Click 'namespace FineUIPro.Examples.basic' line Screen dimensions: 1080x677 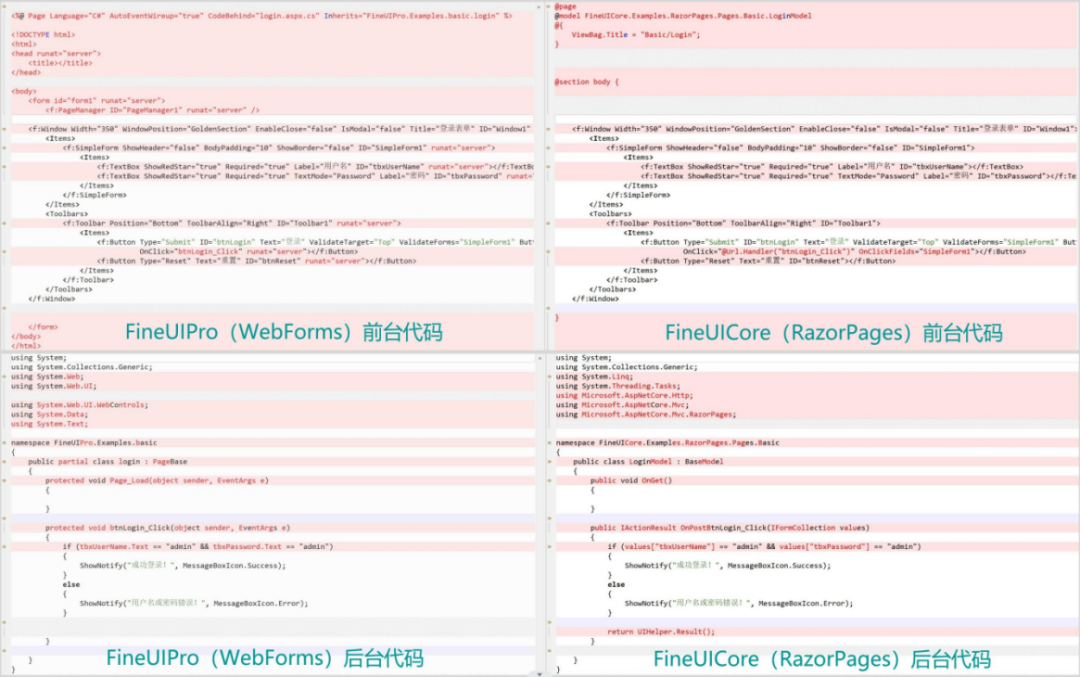tap(84, 443)
